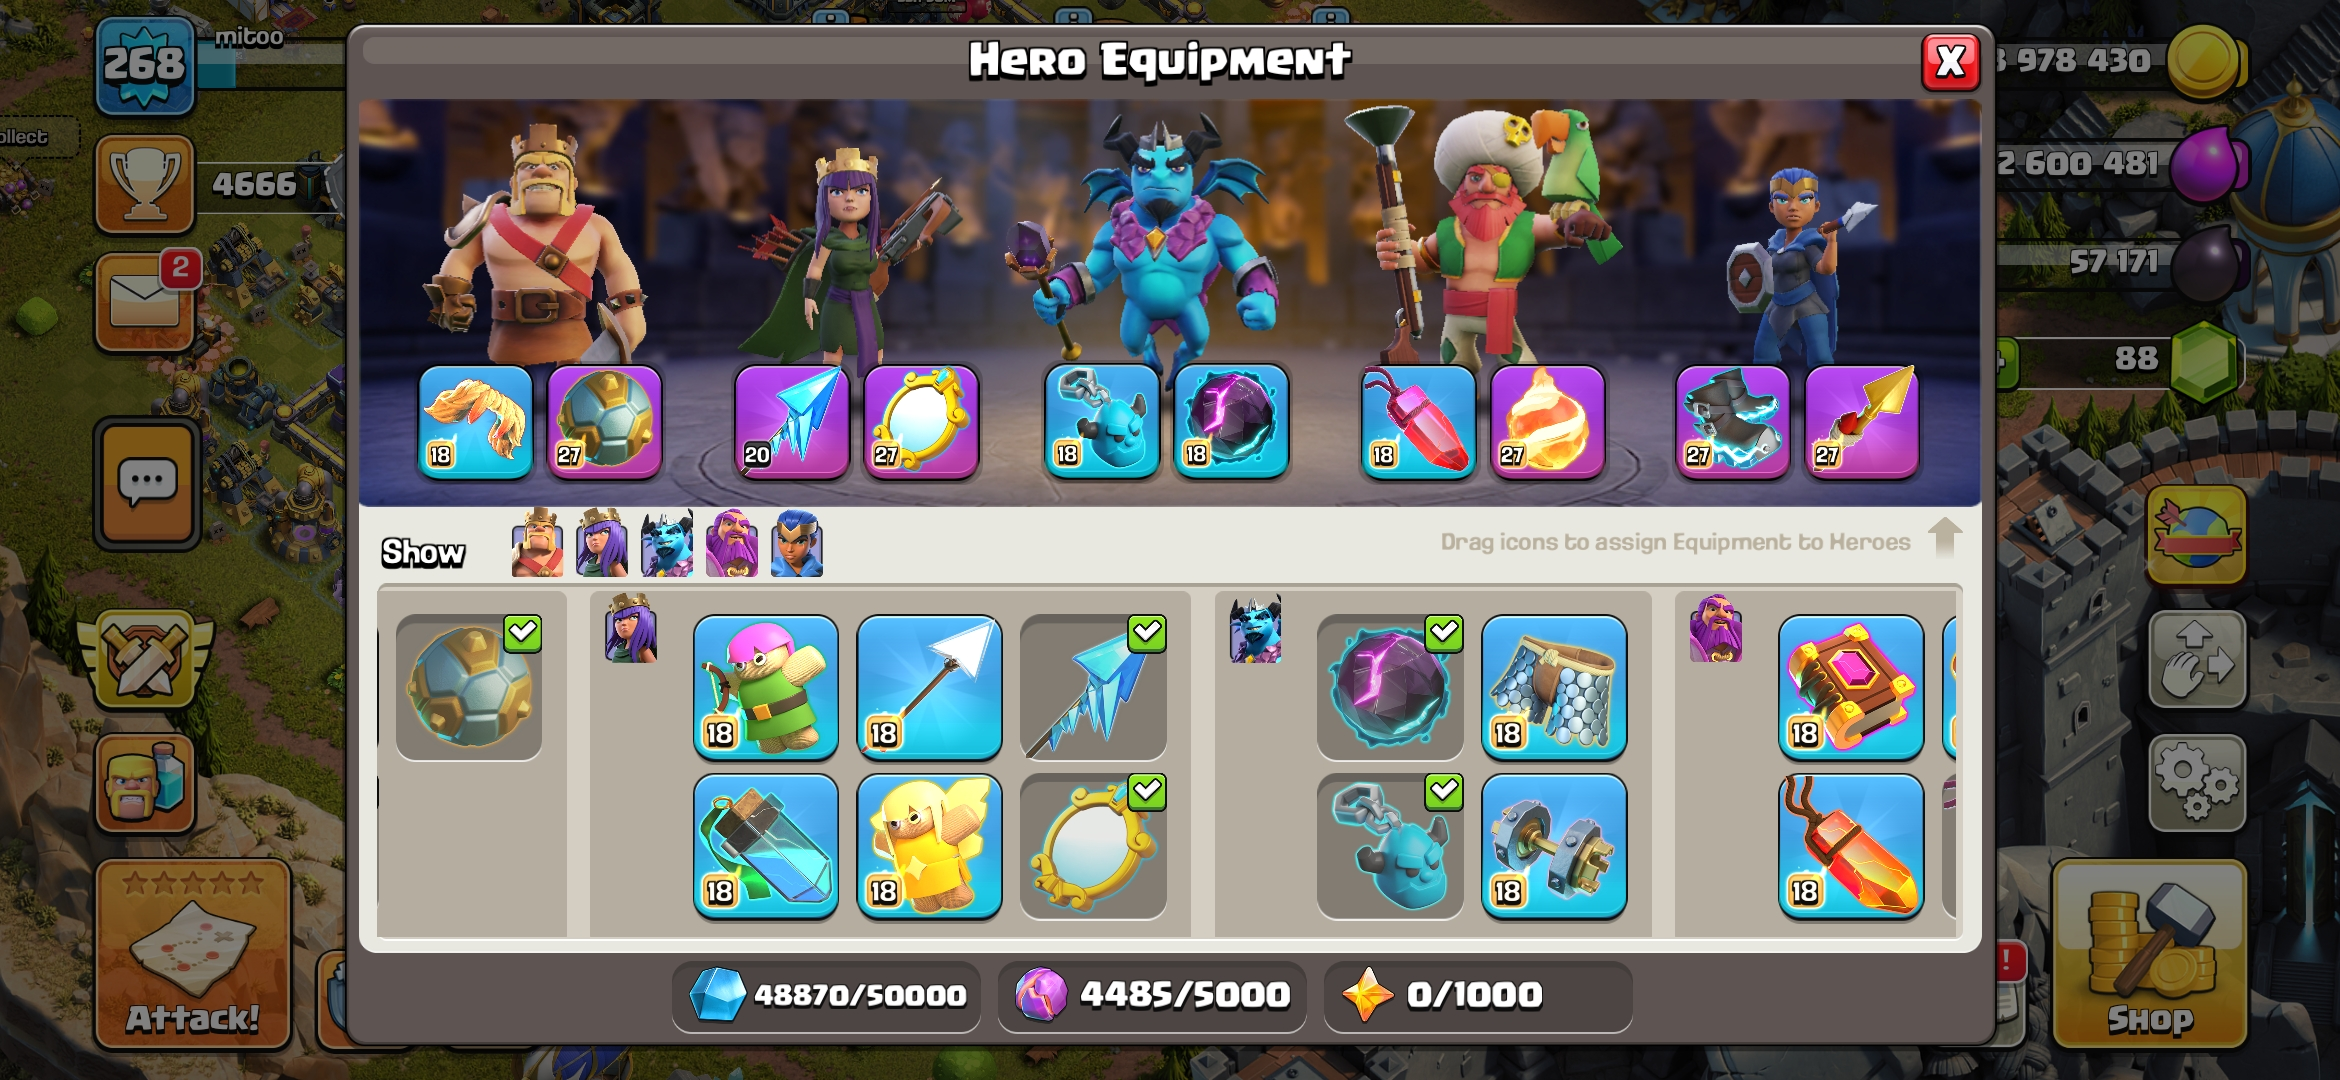Select the Eternal Tome equipment
Screen dimensions: 2340x1080
[x=1851, y=688]
